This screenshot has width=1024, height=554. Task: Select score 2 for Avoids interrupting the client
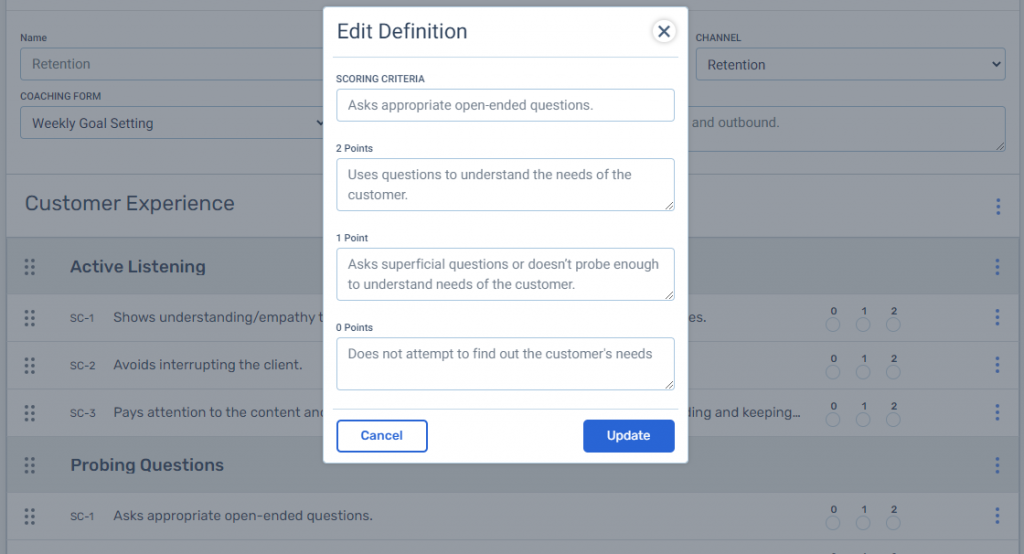pos(893,372)
